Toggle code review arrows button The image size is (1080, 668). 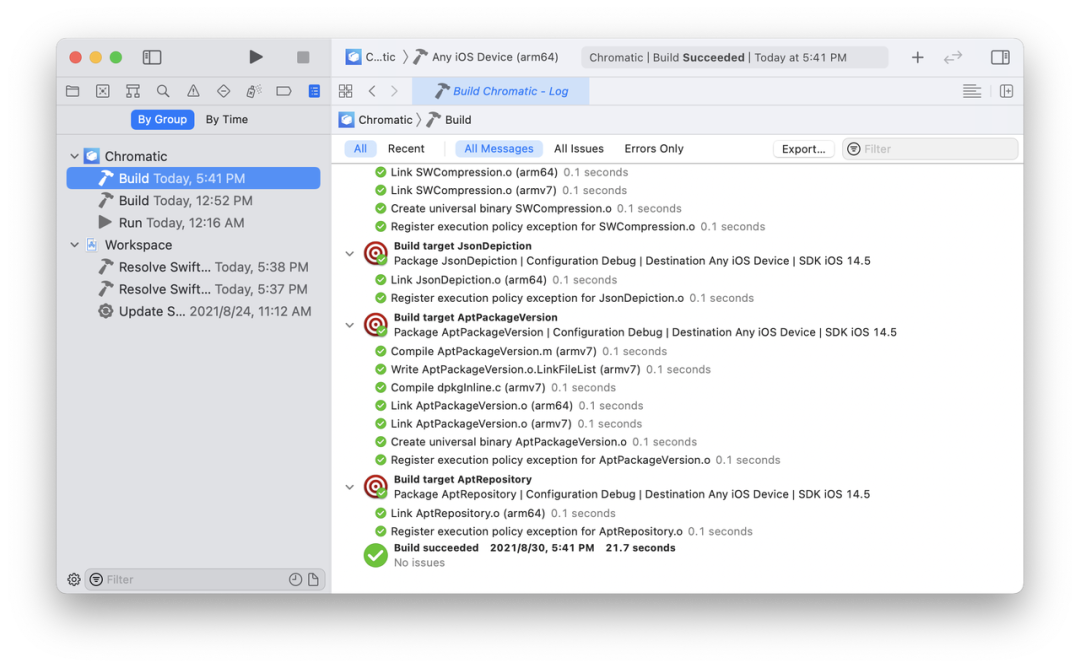(953, 57)
